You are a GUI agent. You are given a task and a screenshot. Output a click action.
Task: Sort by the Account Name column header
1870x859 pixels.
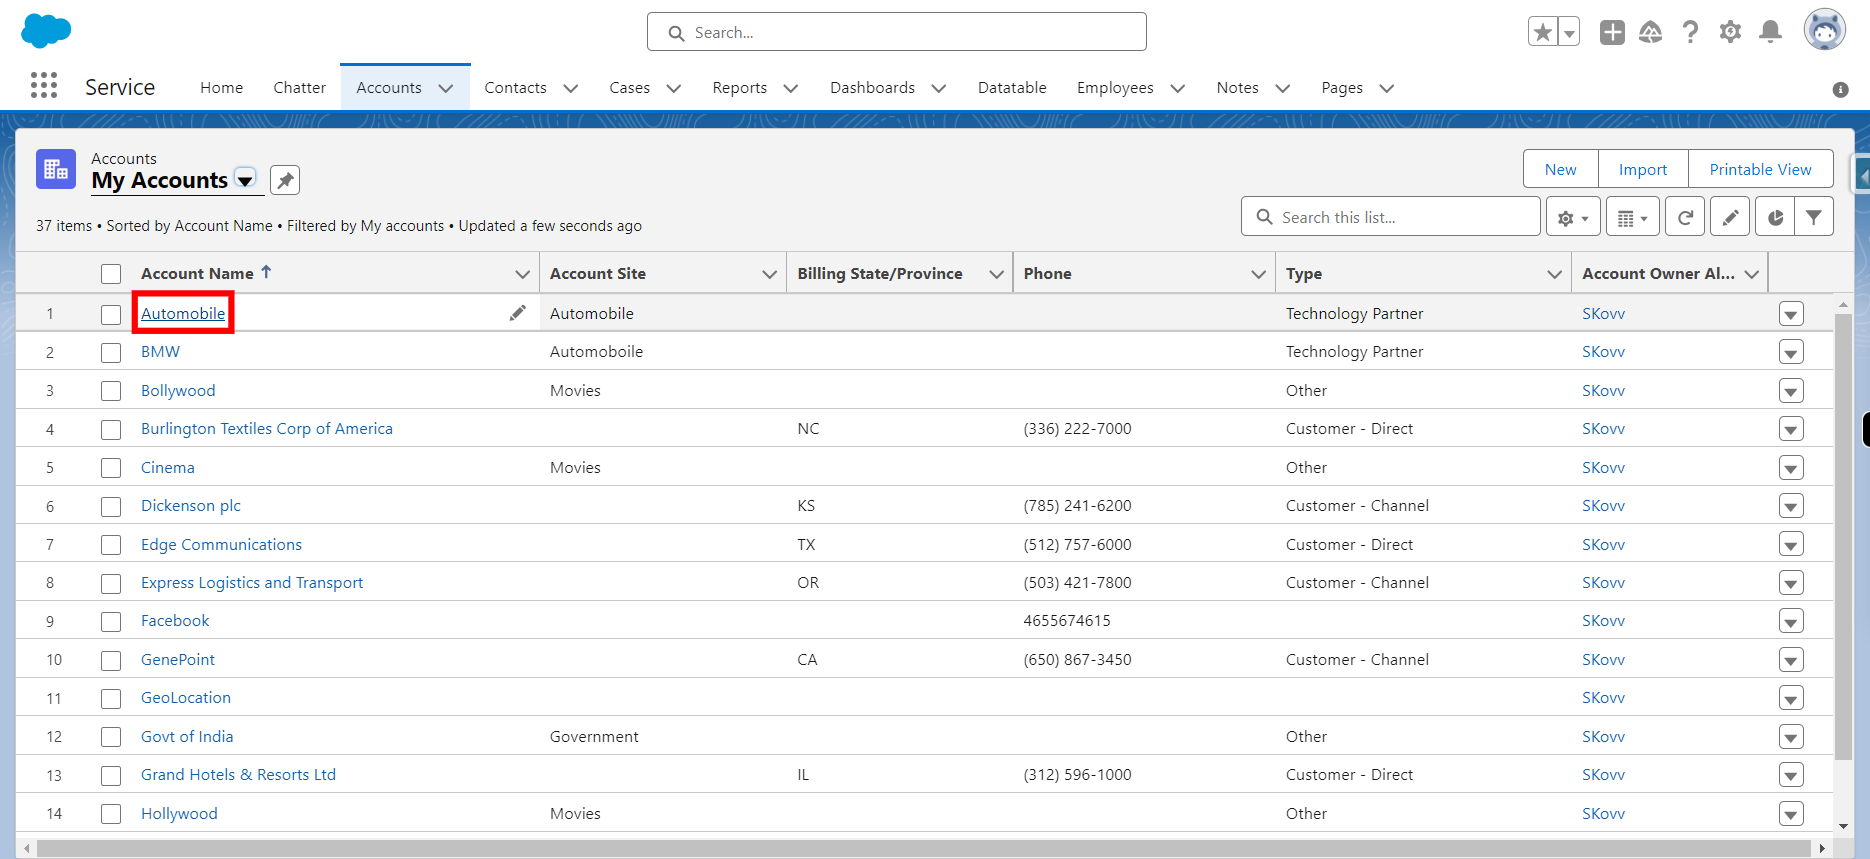(197, 274)
